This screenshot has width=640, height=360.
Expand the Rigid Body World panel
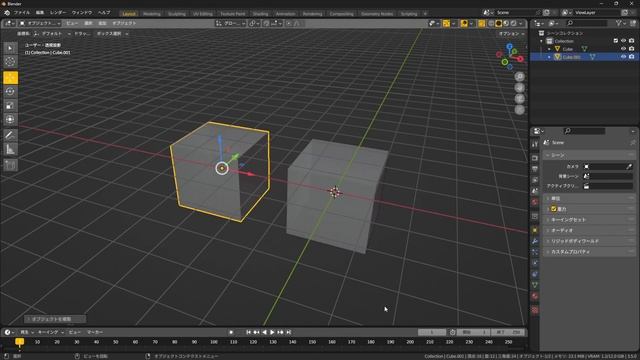(x=590, y=241)
